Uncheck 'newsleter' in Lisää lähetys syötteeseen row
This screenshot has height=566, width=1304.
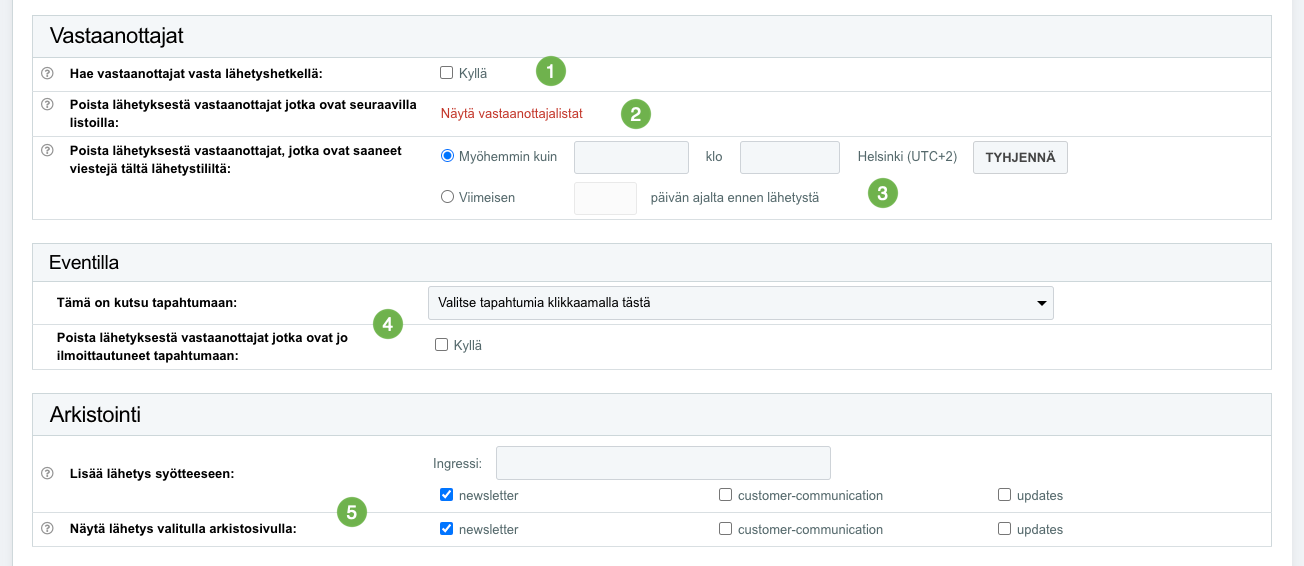click(446, 494)
